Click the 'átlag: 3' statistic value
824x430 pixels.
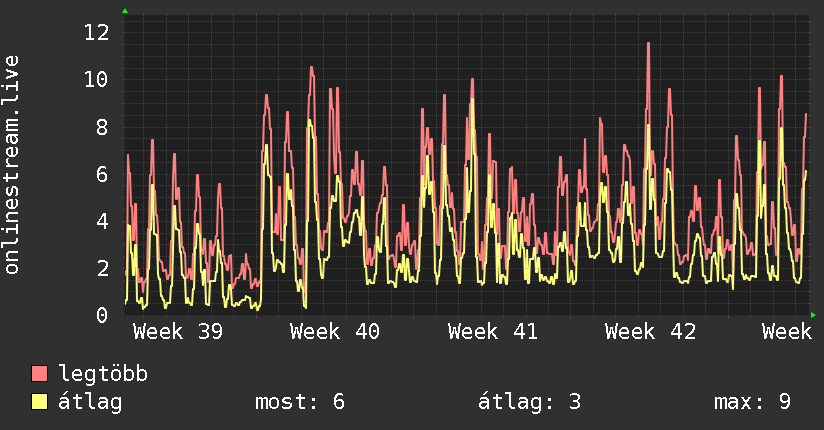click(530, 402)
